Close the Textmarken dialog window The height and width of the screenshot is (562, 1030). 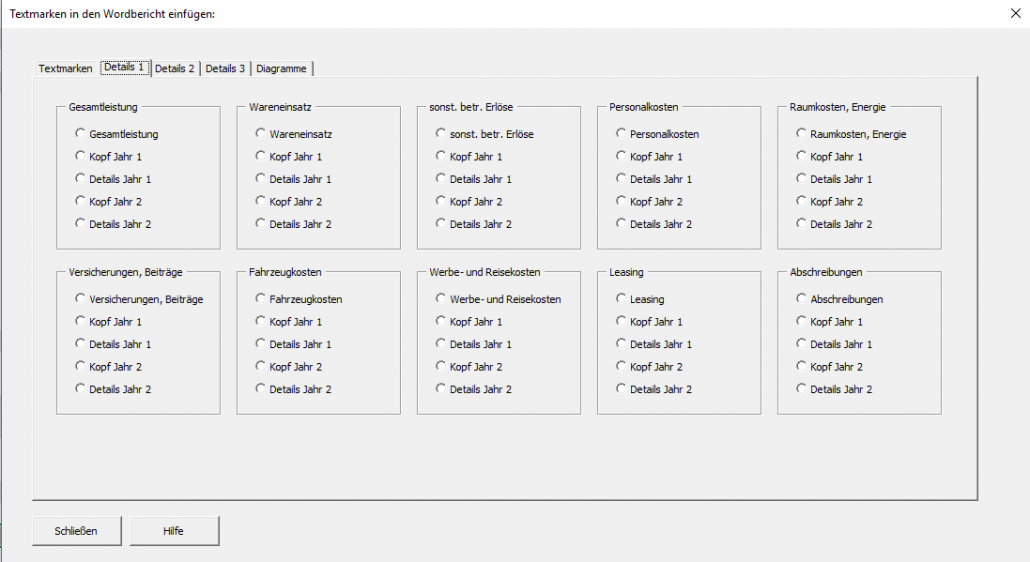pyautogui.click(x=1016, y=13)
